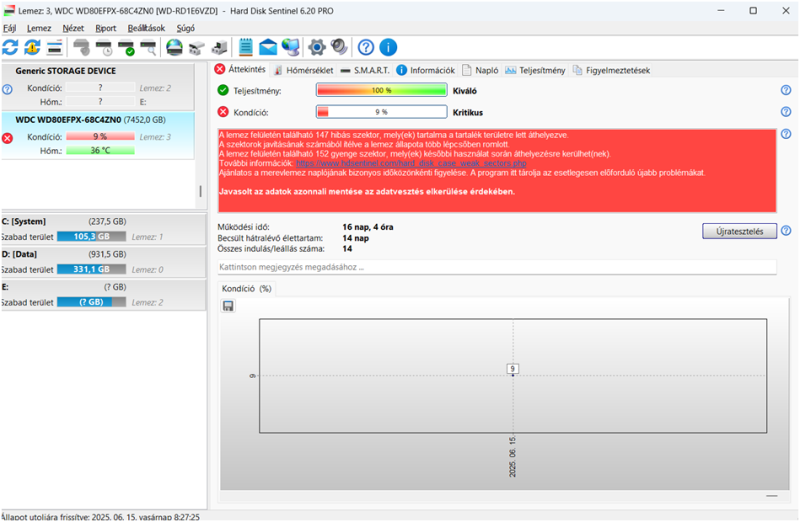Click the '14 nap' estimated lifetime value
This screenshot has width=800, height=522.
356,238
